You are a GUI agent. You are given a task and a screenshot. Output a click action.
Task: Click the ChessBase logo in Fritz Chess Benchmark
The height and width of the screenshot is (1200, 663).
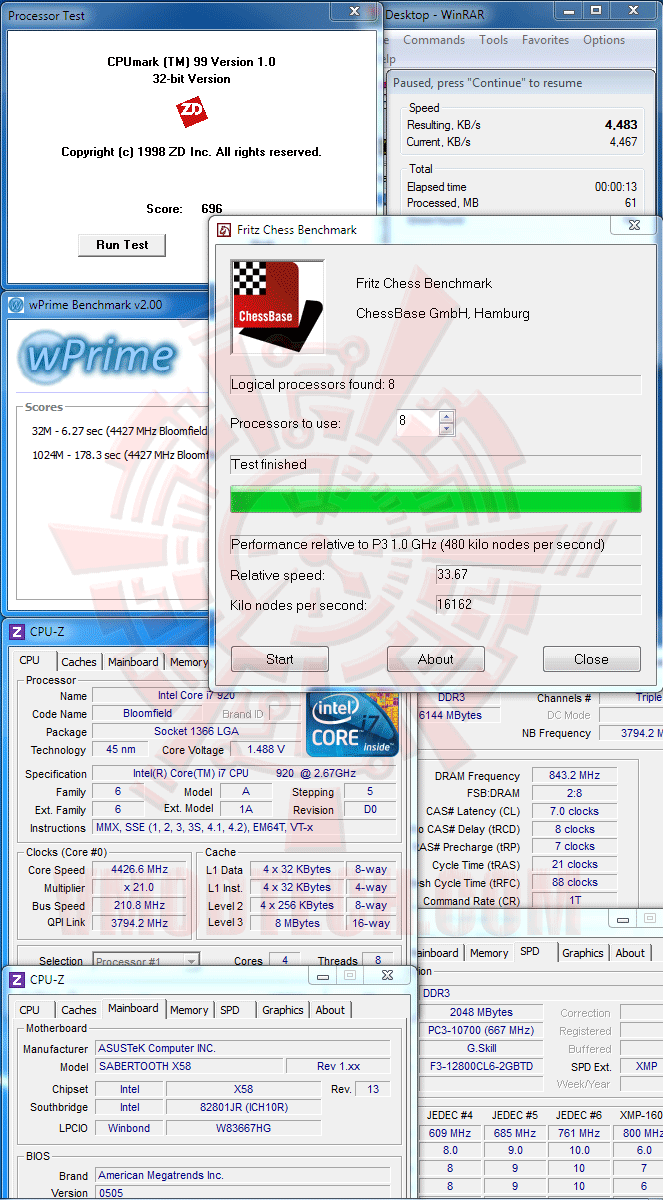(x=278, y=307)
